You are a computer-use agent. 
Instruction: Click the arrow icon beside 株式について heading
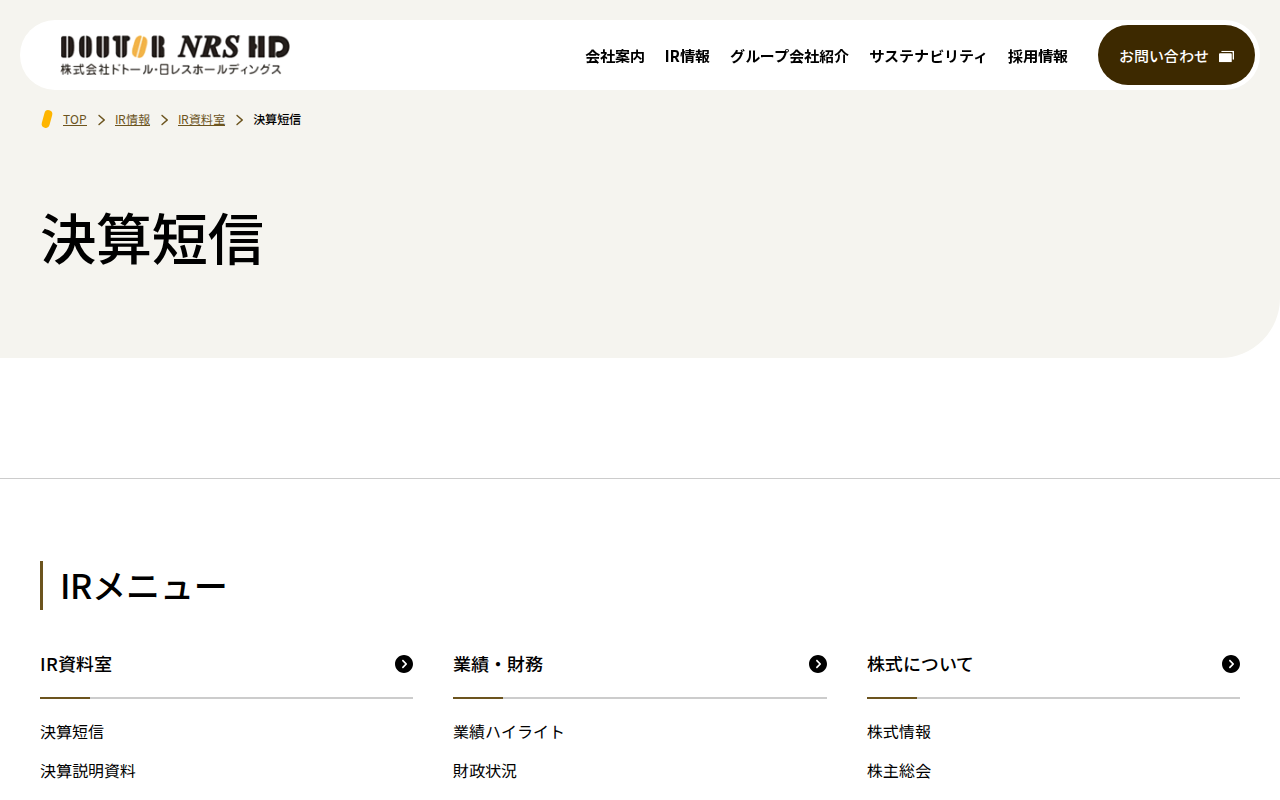pos(1231,664)
